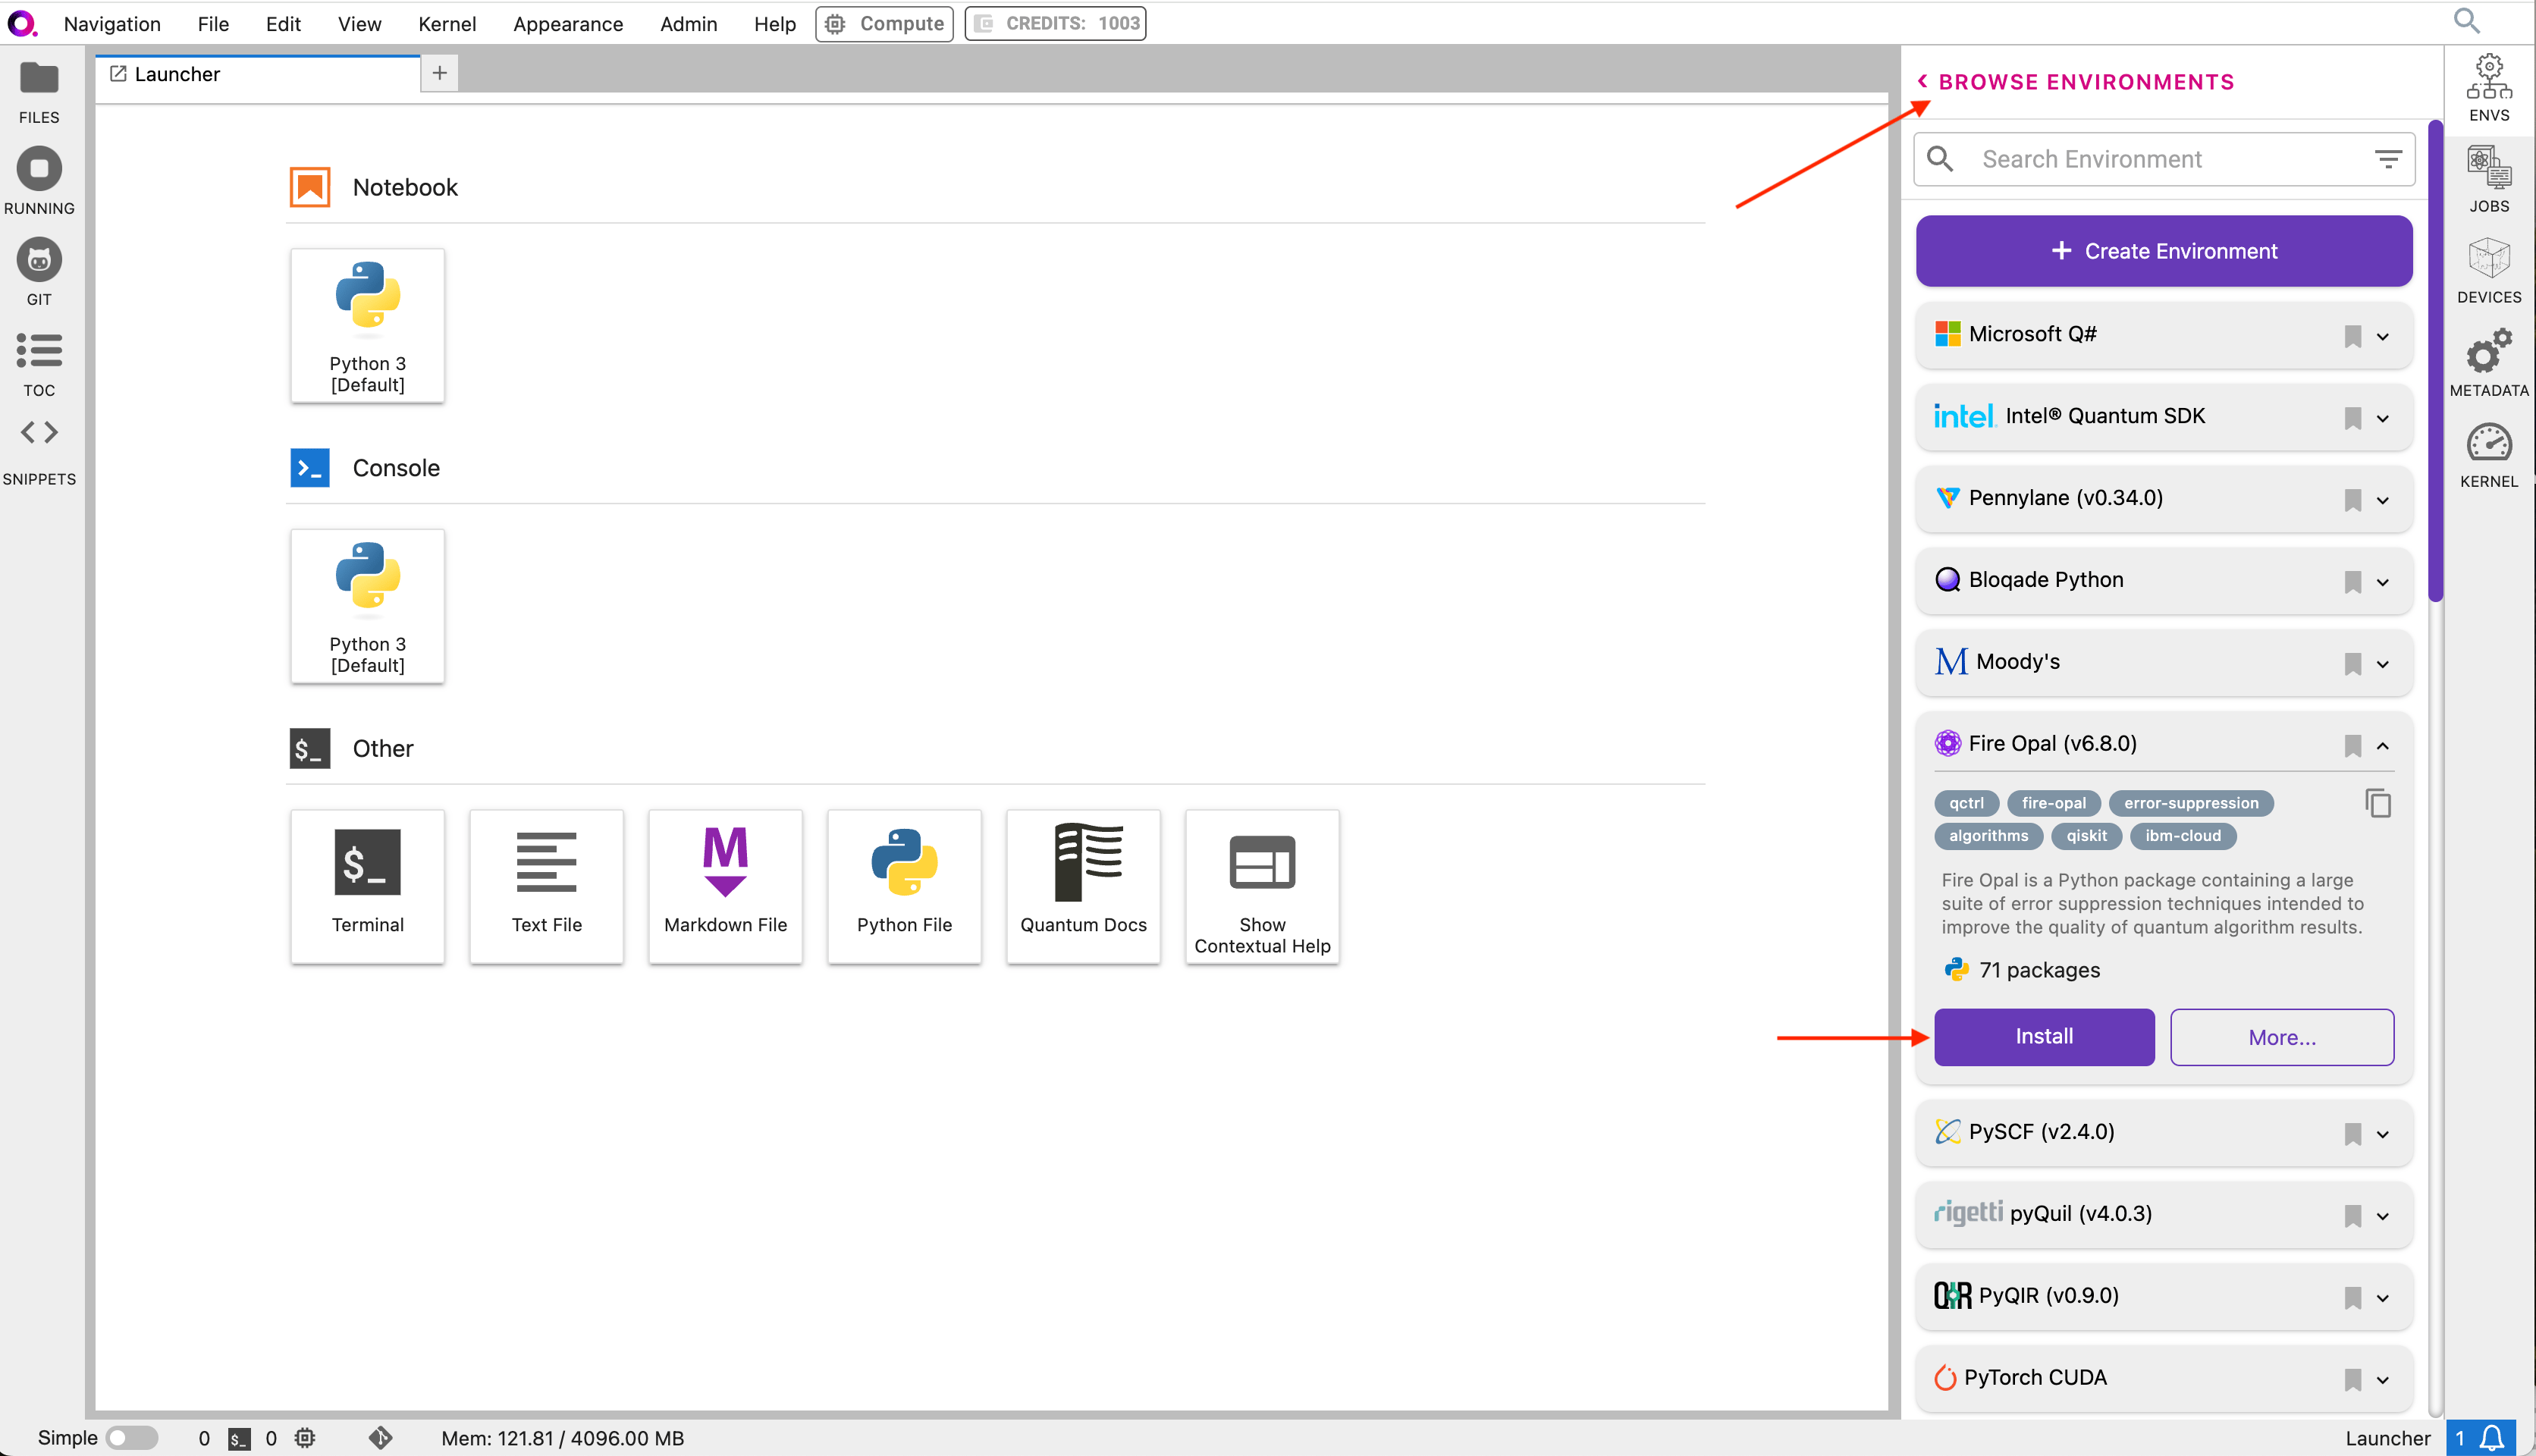
Task: Click the environments list scrollbar
Action: coord(2435,362)
